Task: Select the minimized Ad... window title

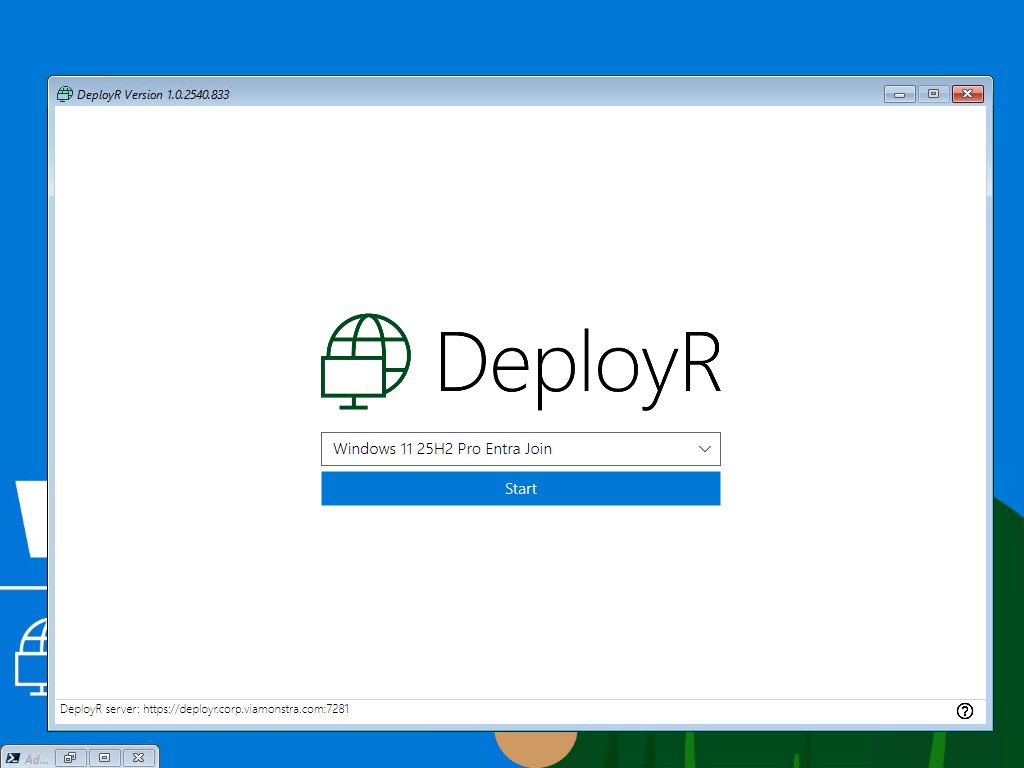Action: (x=37, y=757)
